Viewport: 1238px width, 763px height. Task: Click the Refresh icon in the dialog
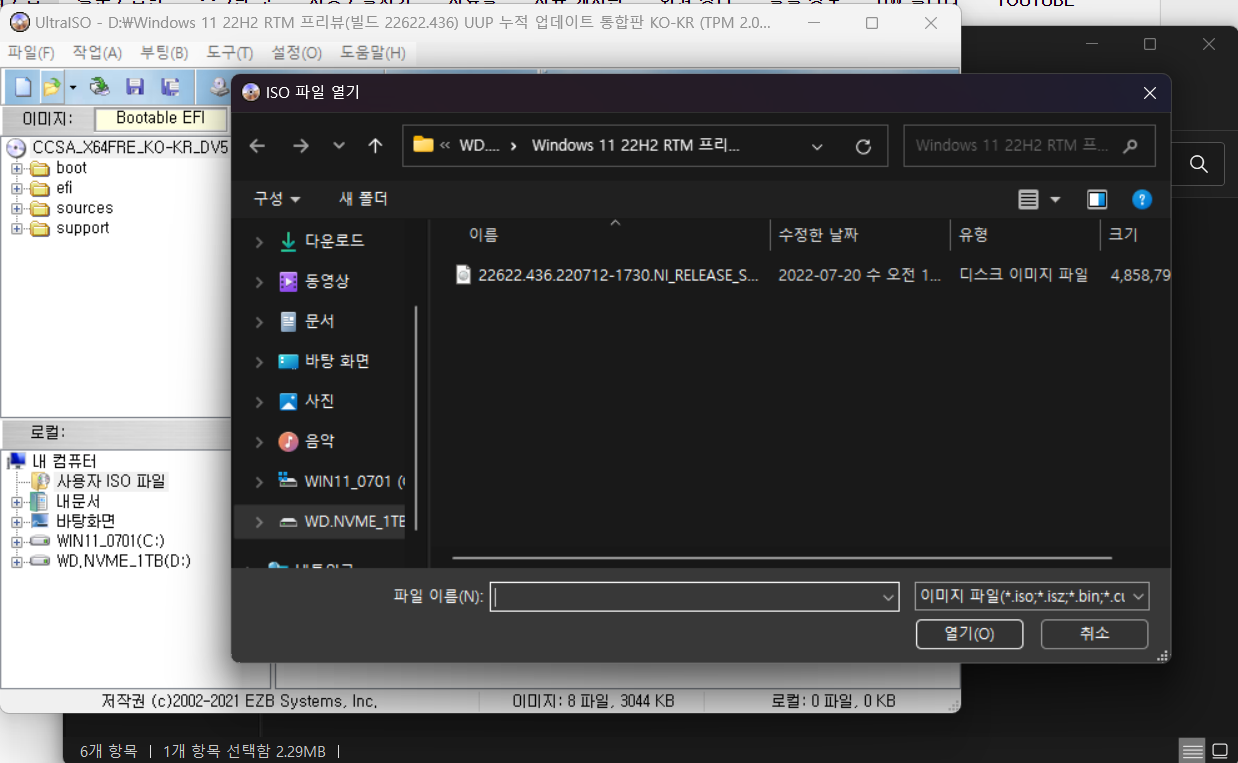coord(864,146)
